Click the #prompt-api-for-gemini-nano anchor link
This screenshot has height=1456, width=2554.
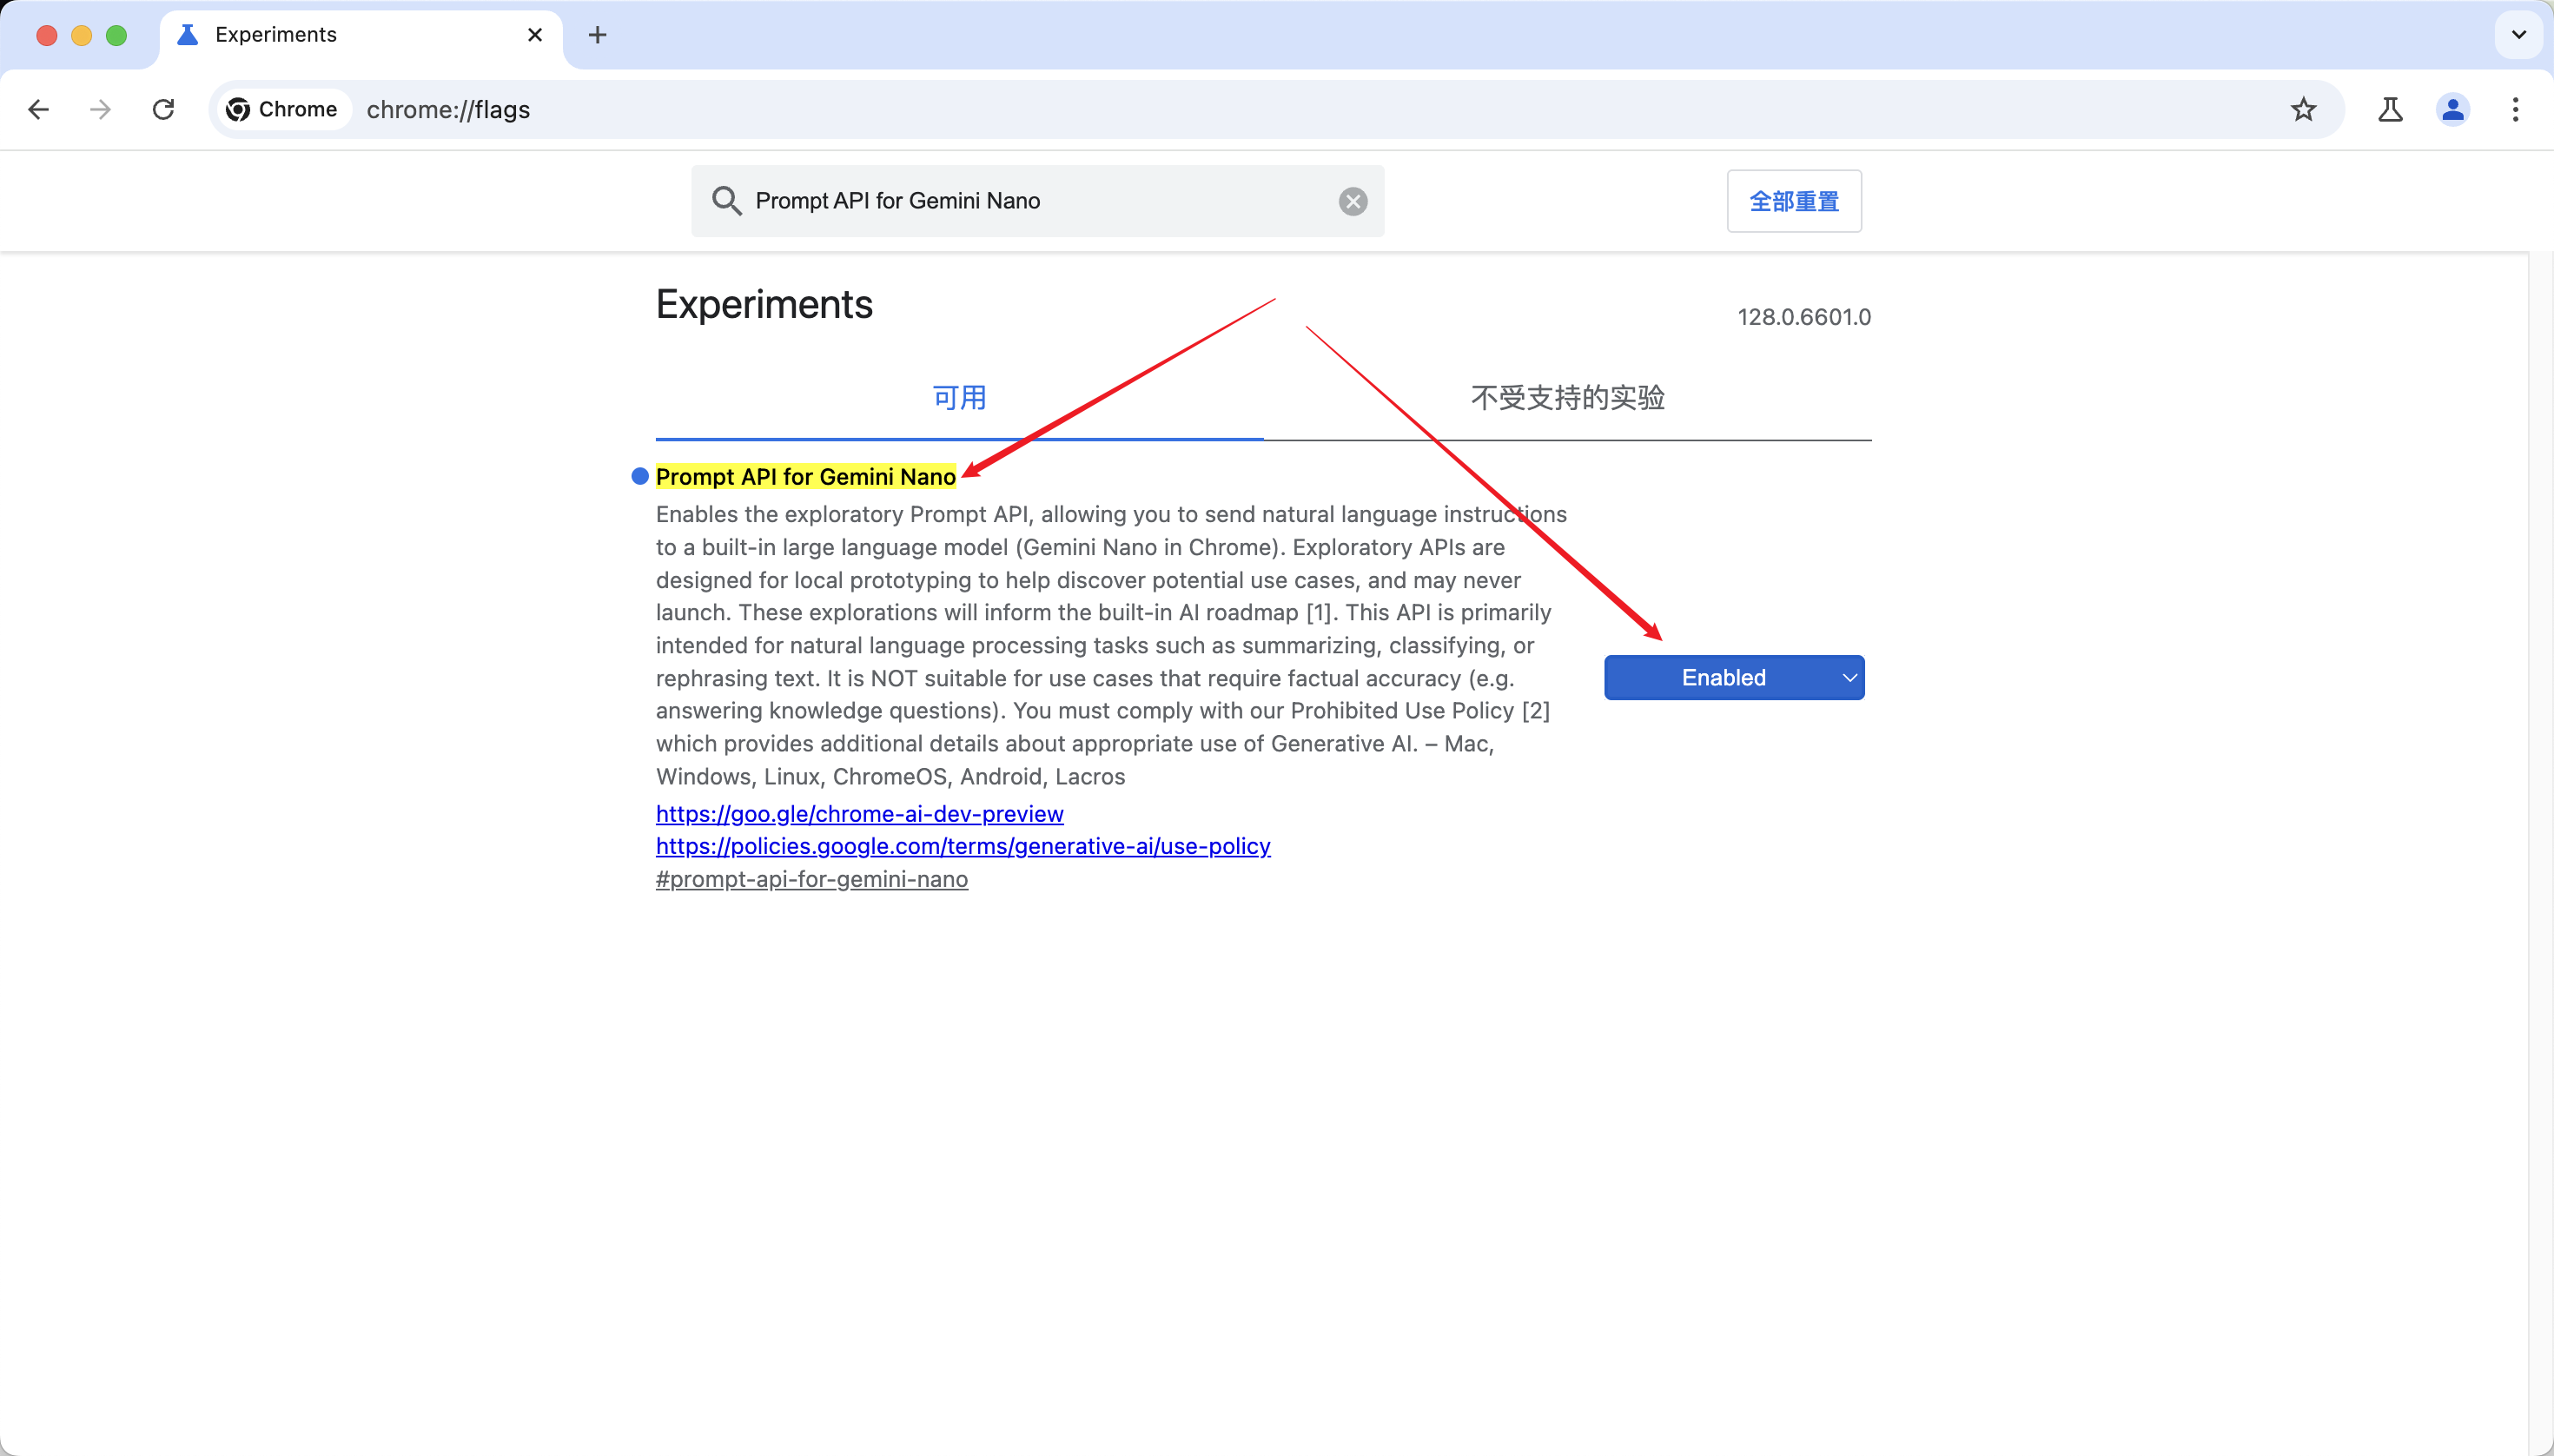click(812, 879)
